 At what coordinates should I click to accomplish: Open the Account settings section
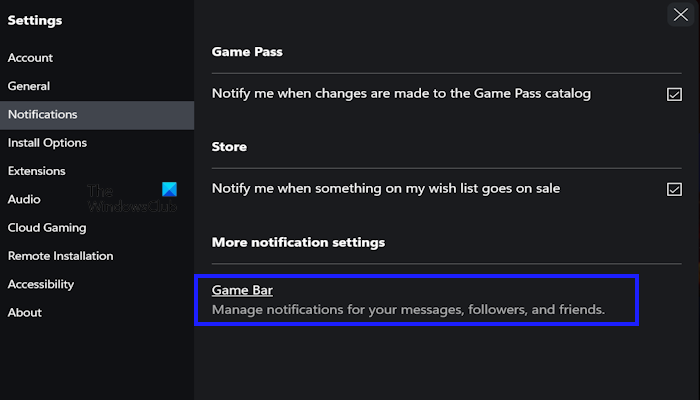pos(30,58)
